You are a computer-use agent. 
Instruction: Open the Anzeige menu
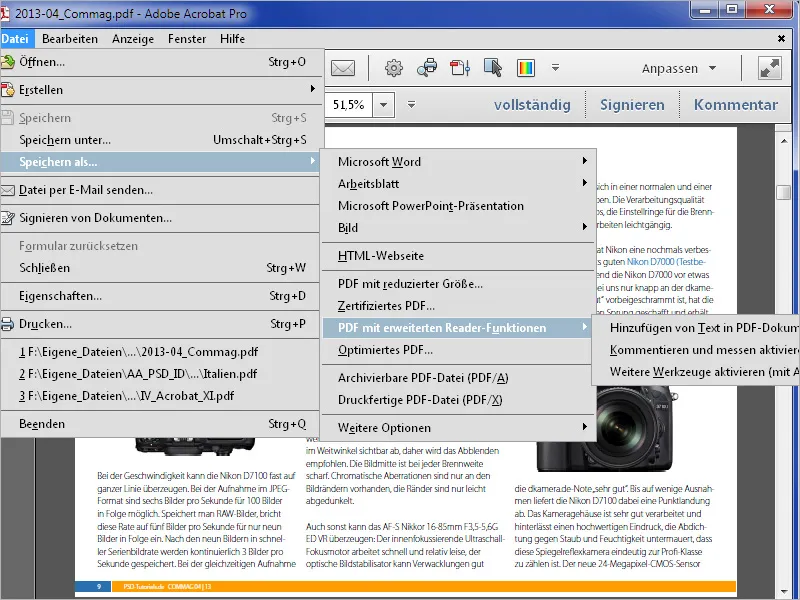coord(133,39)
